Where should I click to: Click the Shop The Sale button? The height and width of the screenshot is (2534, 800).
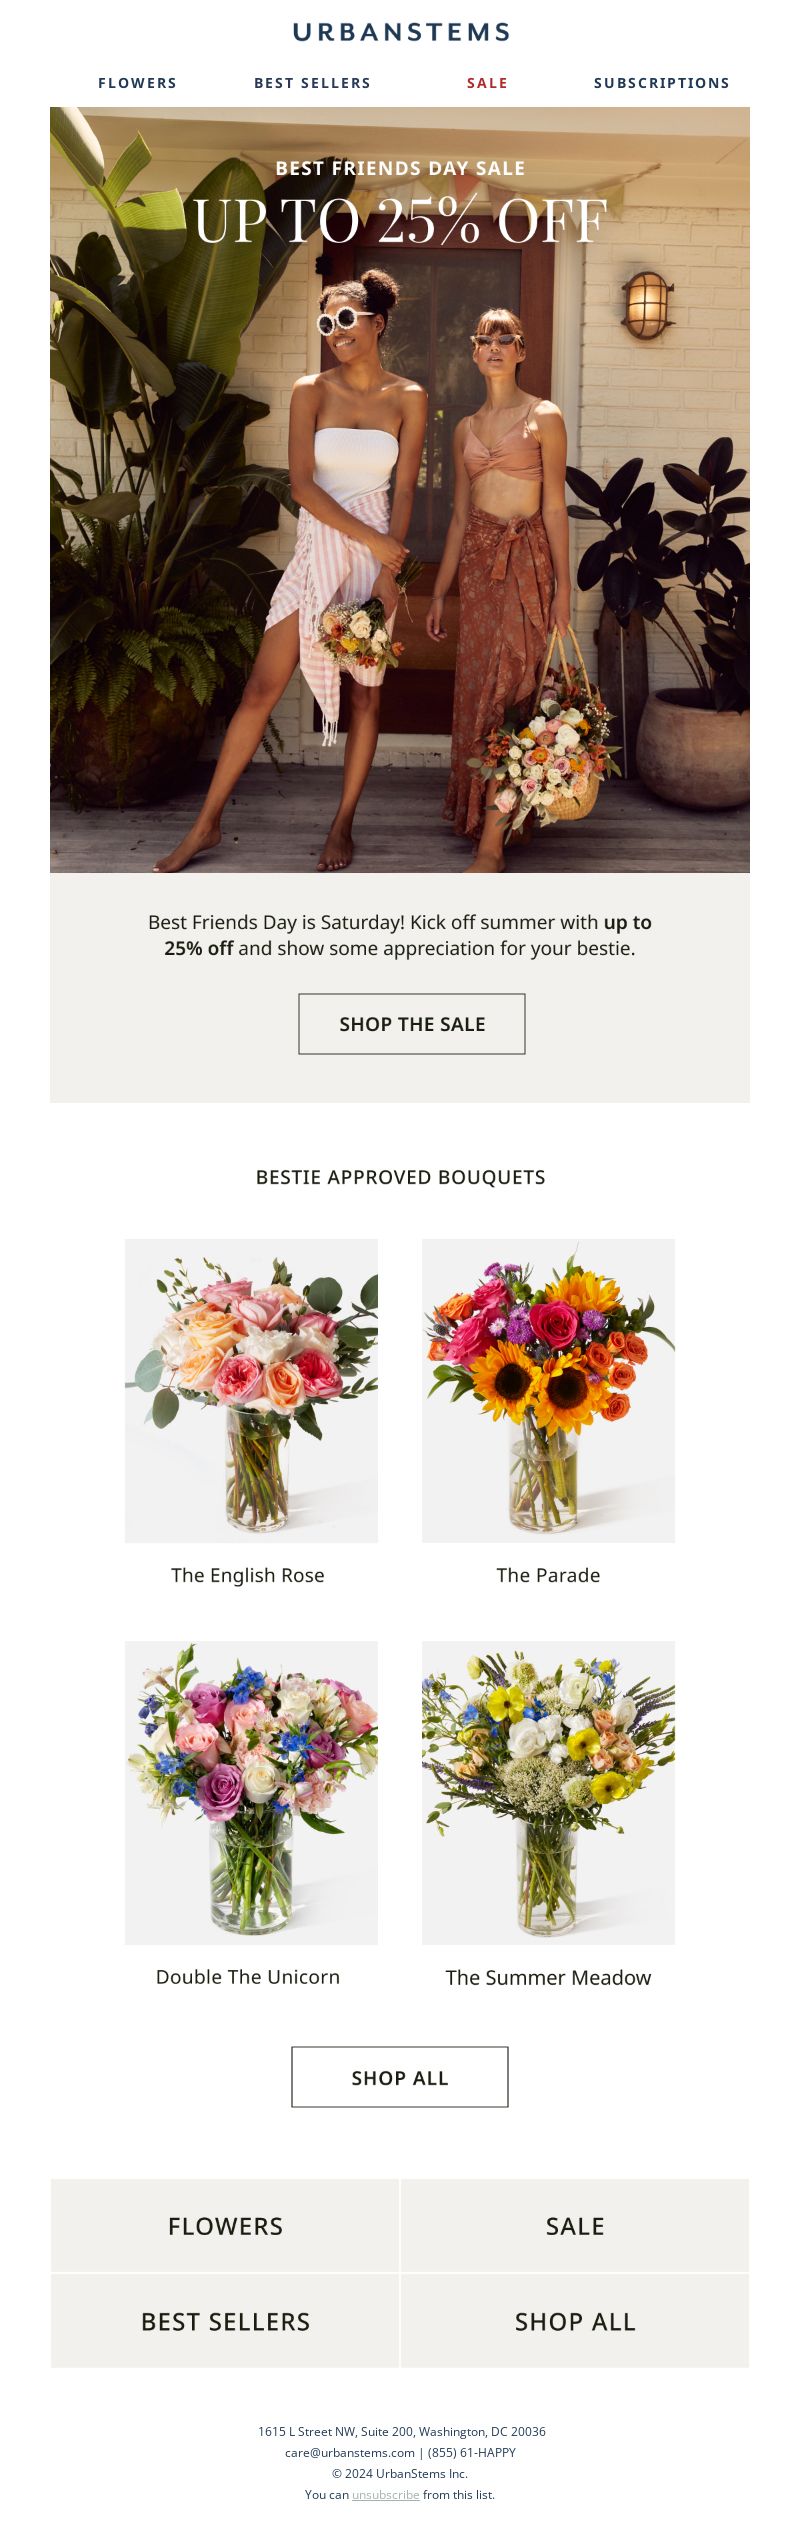point(412,1024)
